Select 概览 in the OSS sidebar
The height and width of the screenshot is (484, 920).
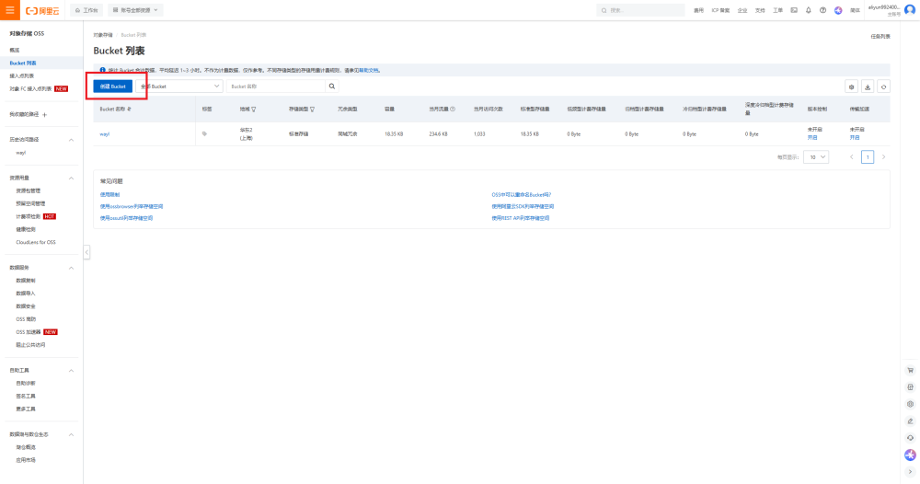coord(15,49)
